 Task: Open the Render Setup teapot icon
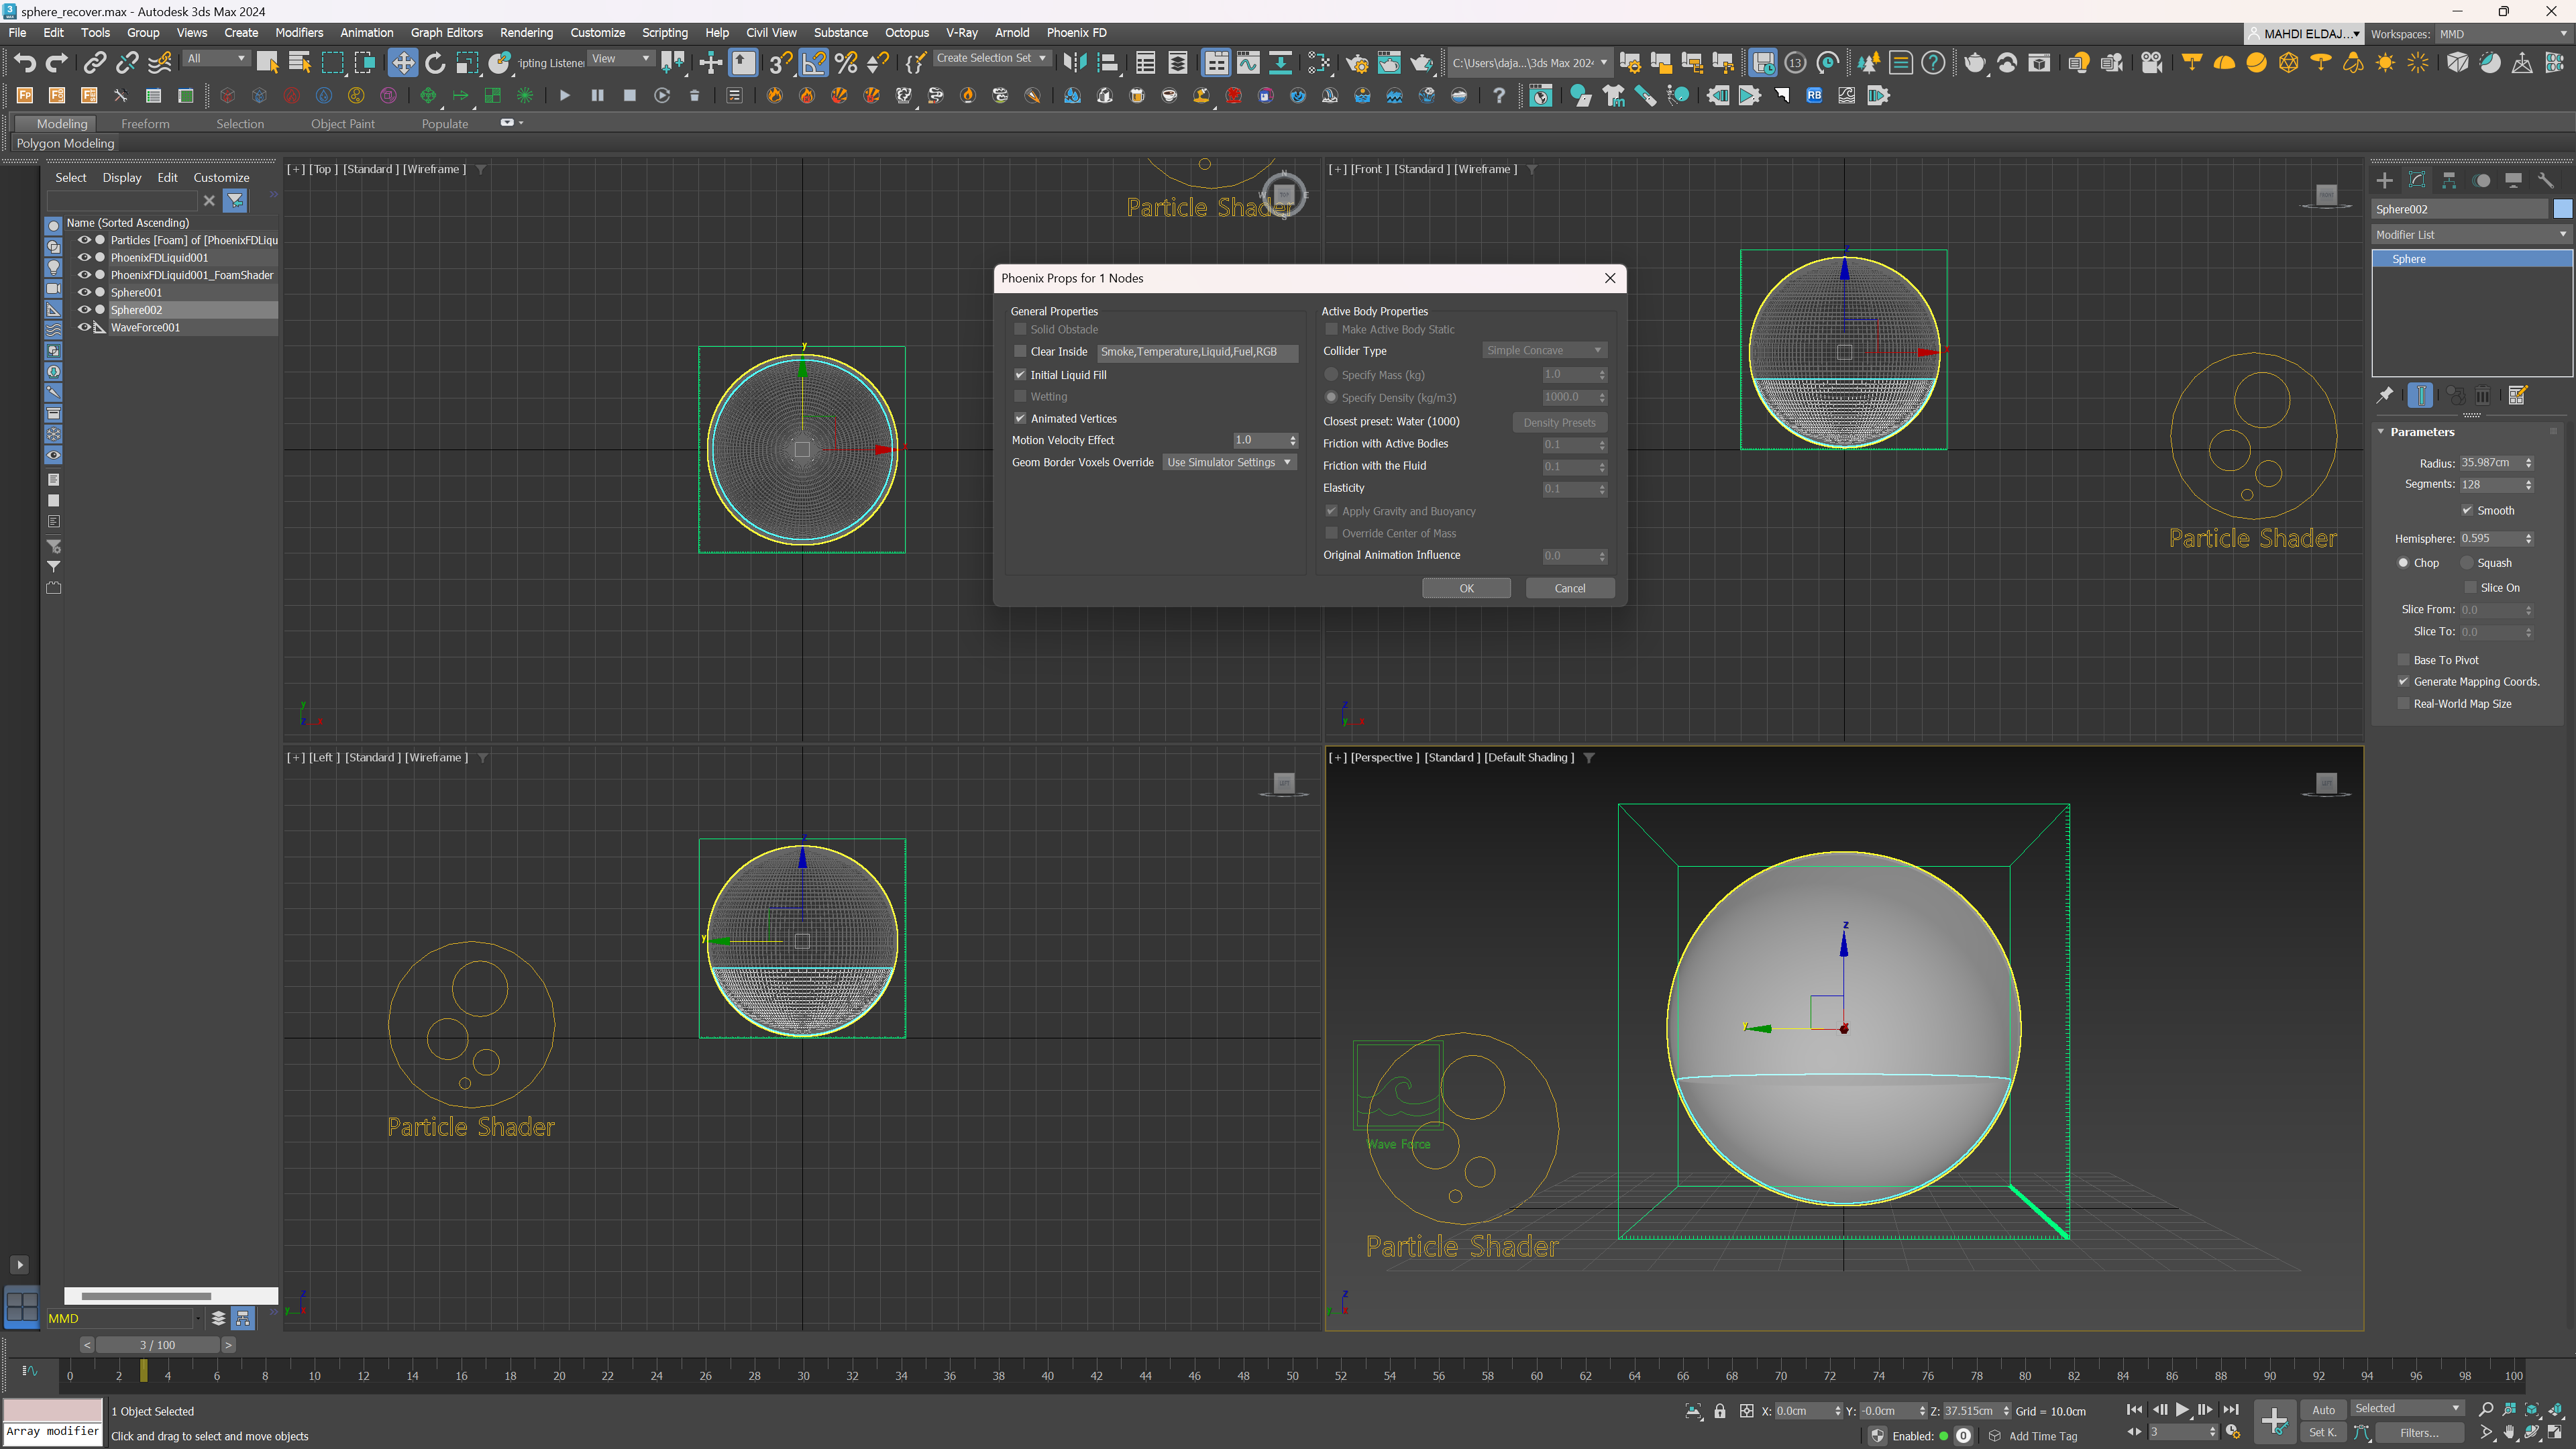1357,63
